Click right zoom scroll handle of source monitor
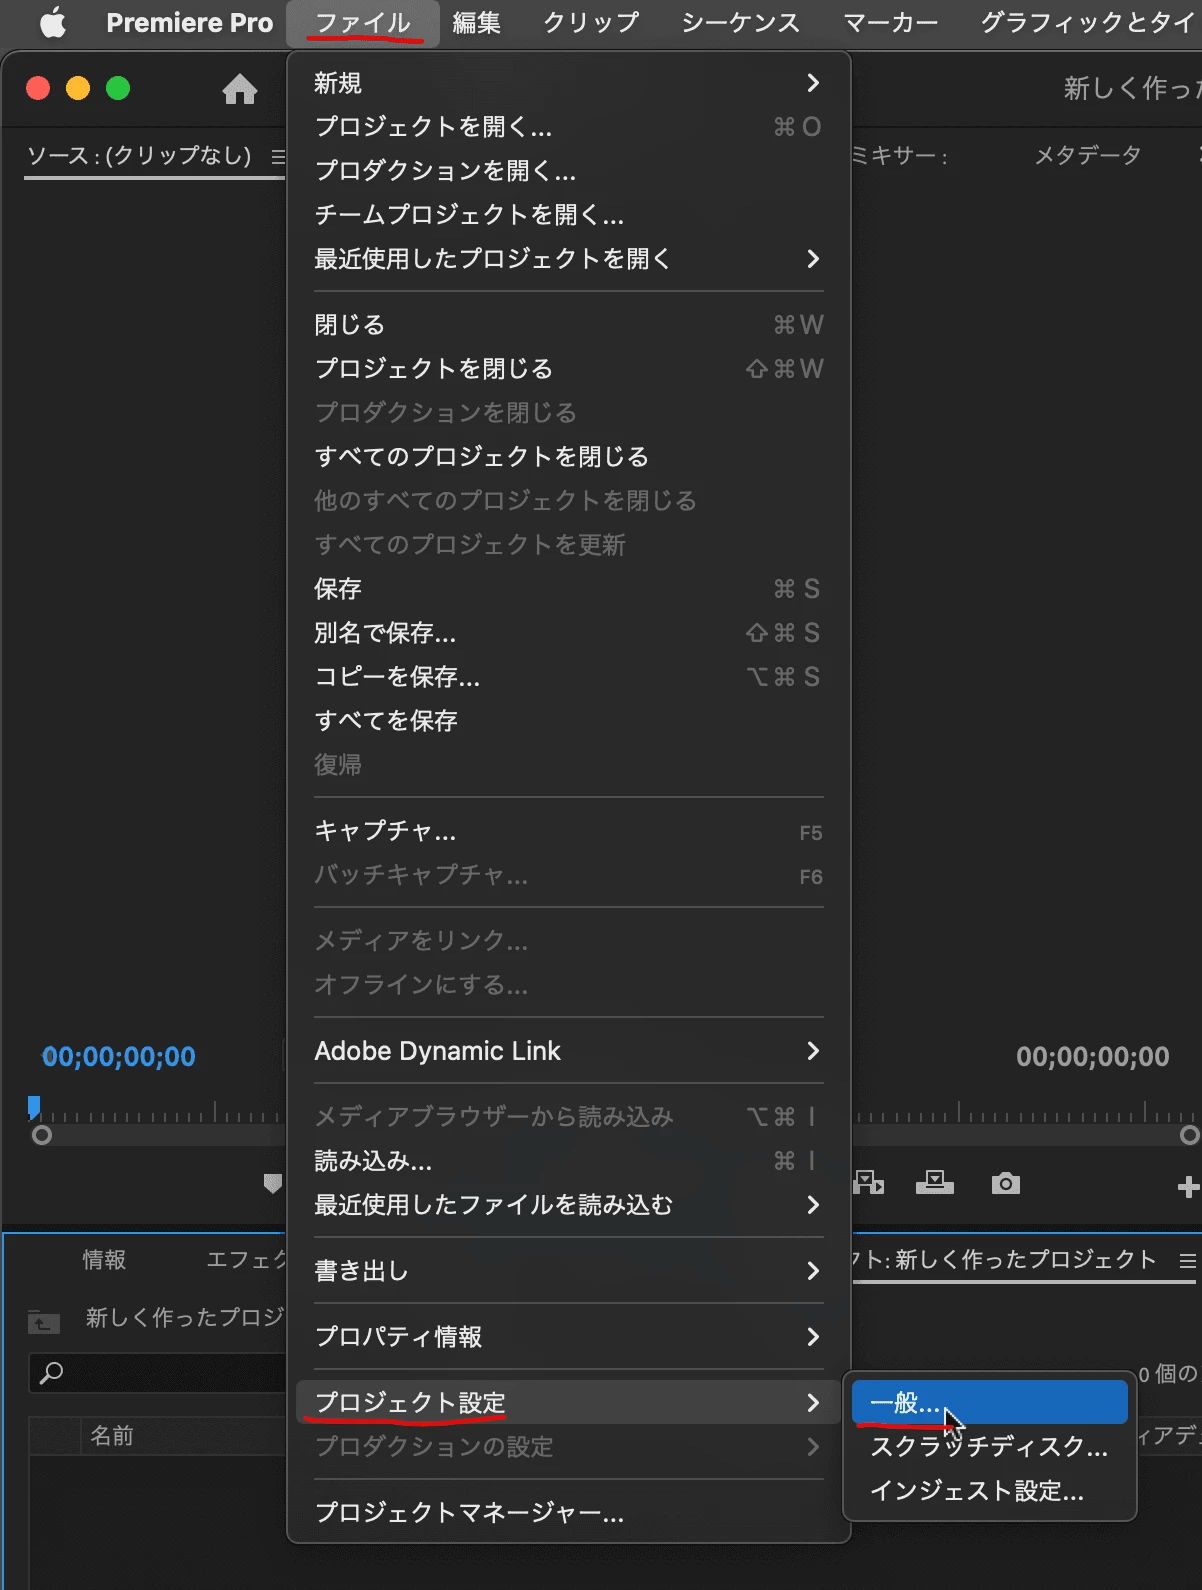Image resolution: width=1202 pixels, height=1590 pixels. pos(1189,1136)
